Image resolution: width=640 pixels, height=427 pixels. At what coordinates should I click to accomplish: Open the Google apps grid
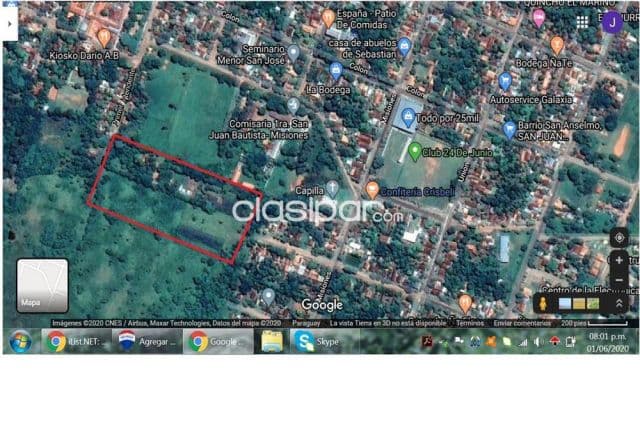point(582,22)
